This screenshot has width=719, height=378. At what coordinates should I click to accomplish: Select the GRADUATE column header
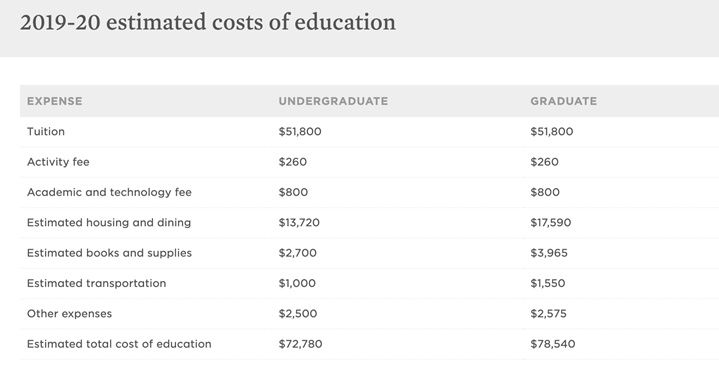pyautogui.click(x=564, y=101)
